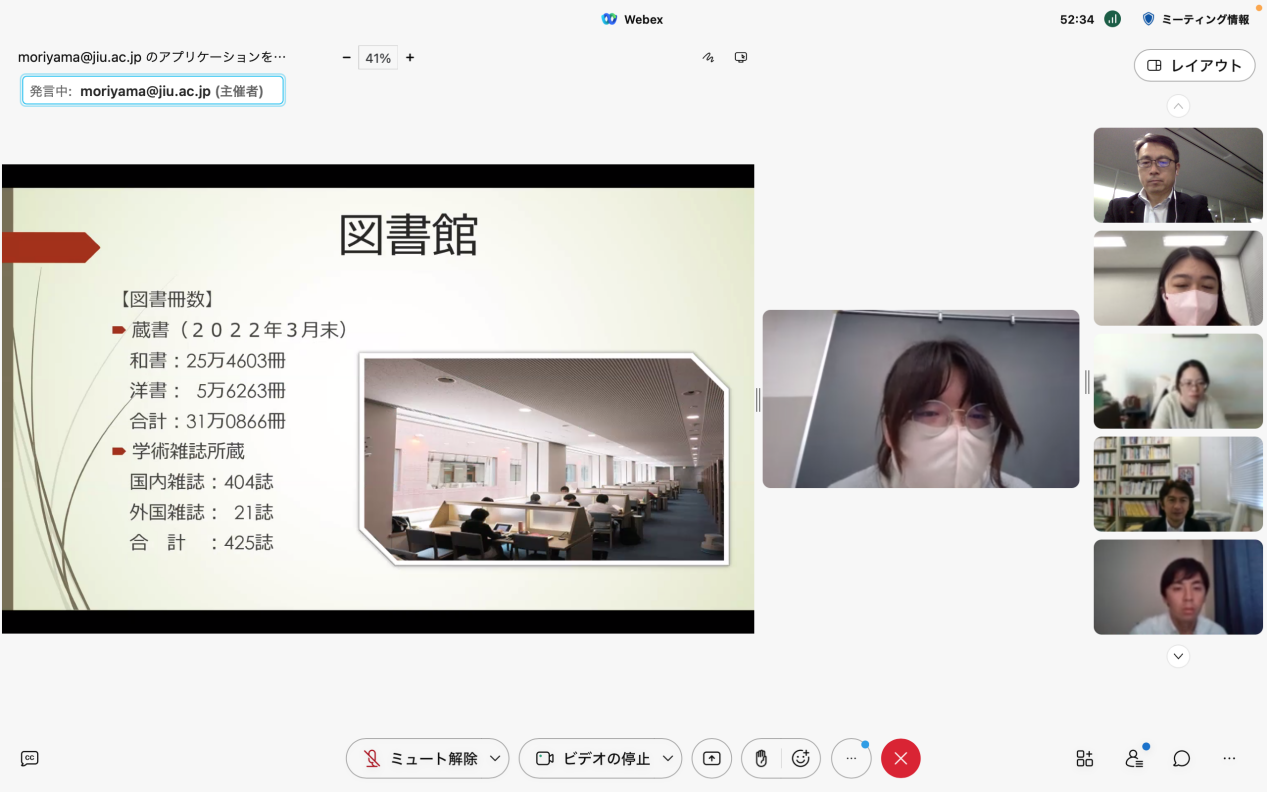The height and width of the screenshot is (792, 1267).
Task: Click the share content icon
Action: point(711,758)
